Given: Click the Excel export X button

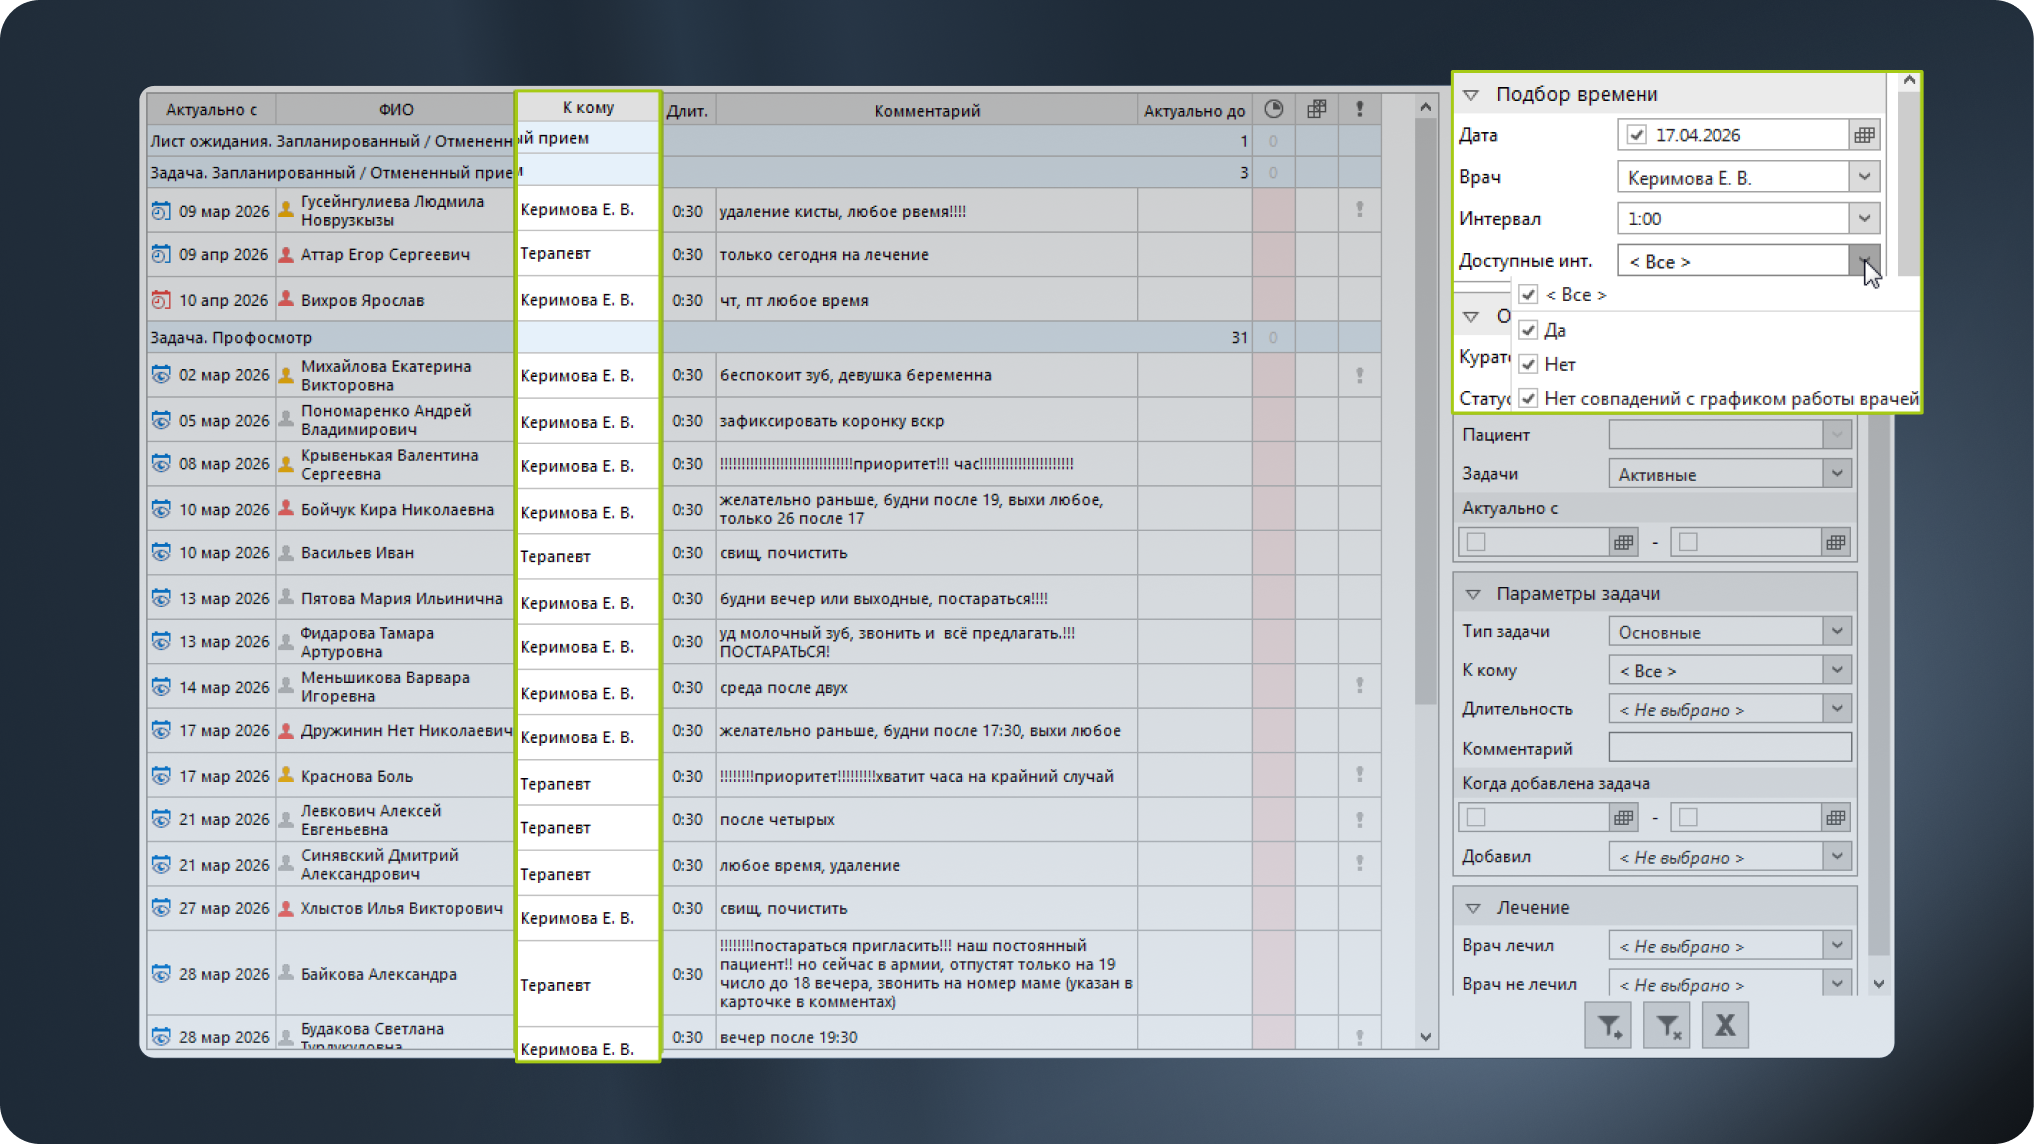Looking at the screenshot, I should tap(1725, 1026).
